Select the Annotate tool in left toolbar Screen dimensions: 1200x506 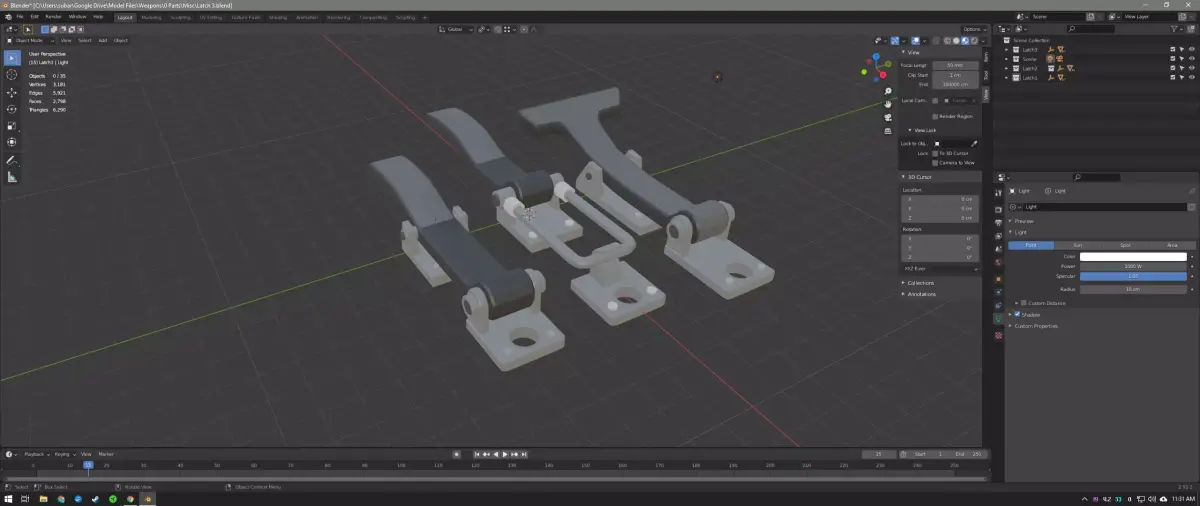12,160
